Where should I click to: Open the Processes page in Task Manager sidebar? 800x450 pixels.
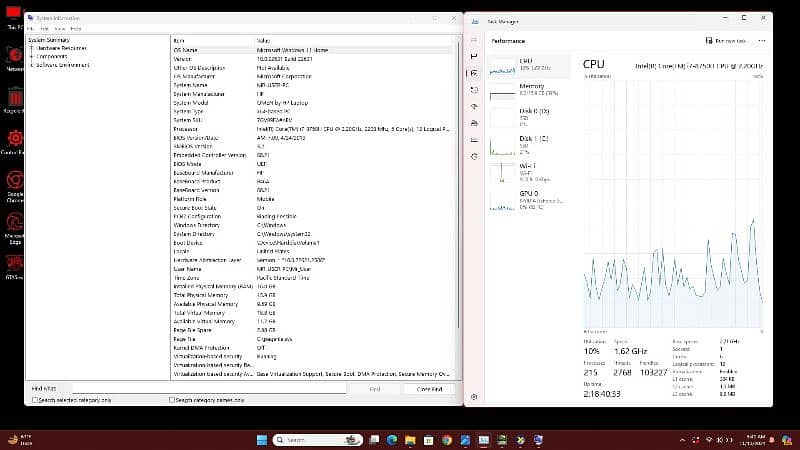pos(474,57)
